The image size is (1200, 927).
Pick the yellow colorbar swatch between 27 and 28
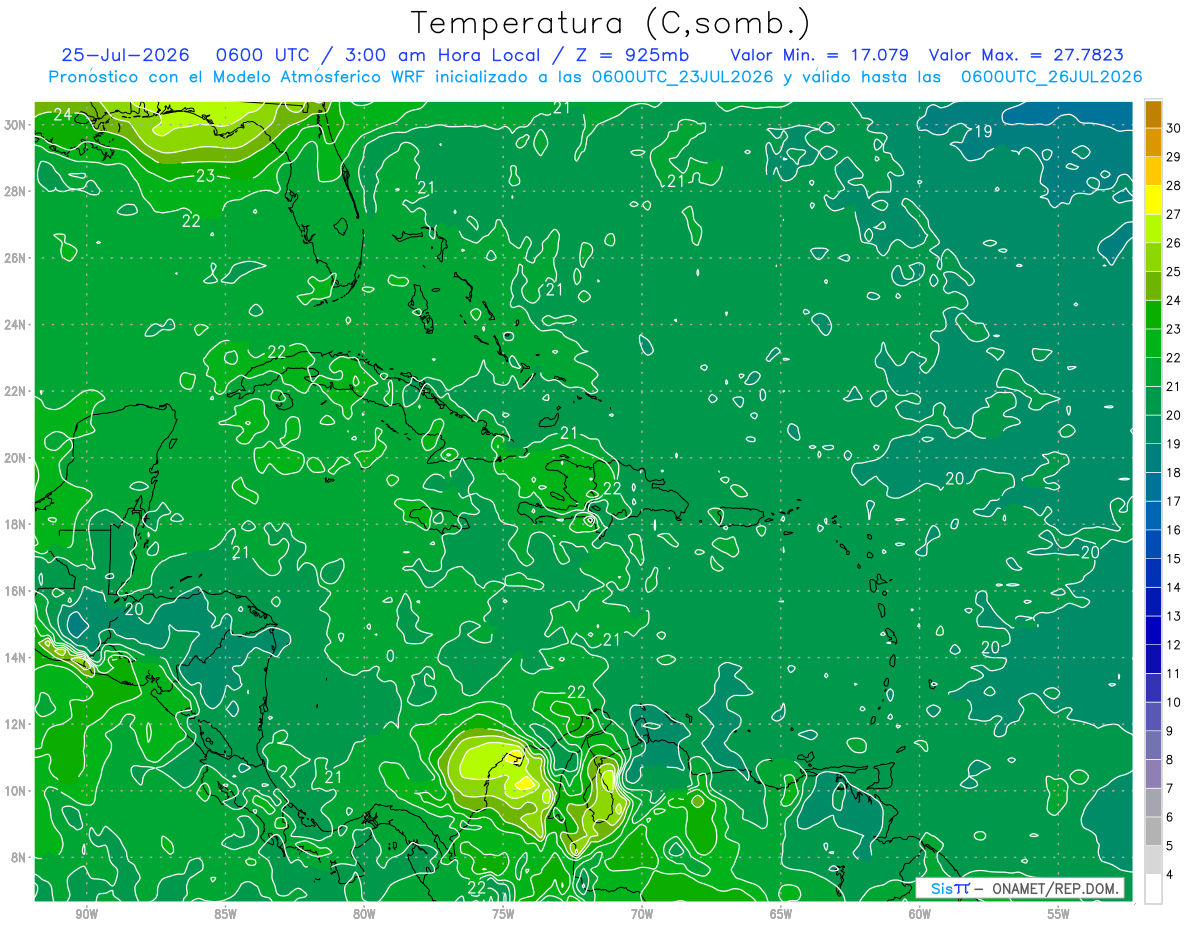click(1153, 200)
